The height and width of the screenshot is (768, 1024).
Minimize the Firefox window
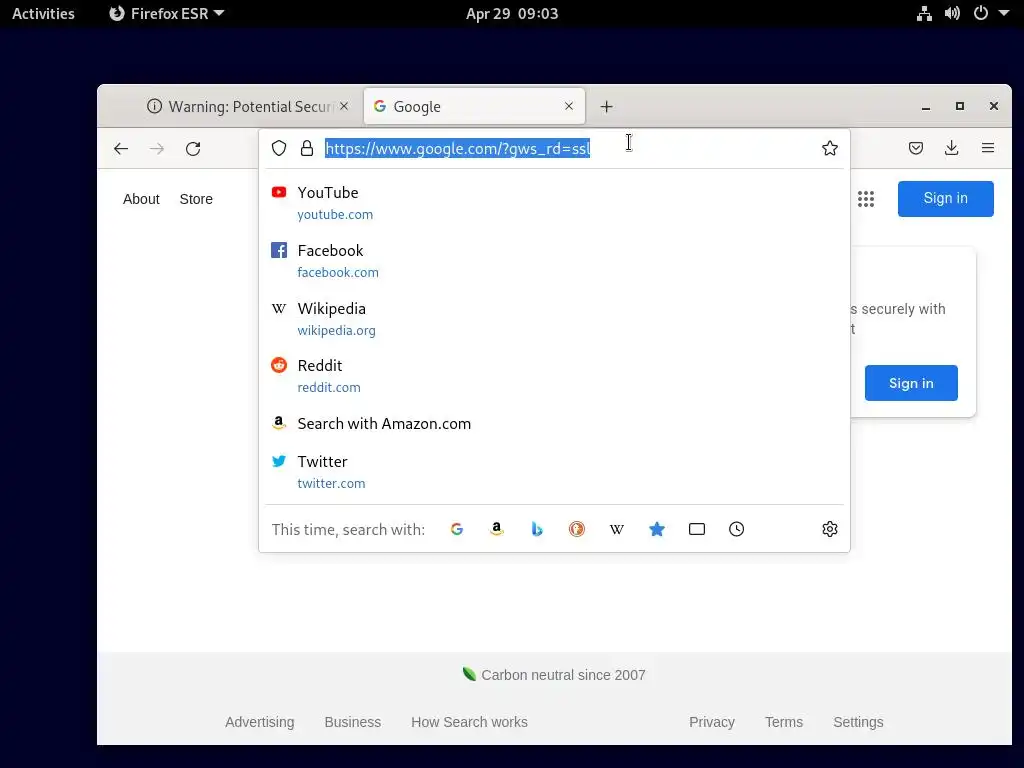click(925, 106)
